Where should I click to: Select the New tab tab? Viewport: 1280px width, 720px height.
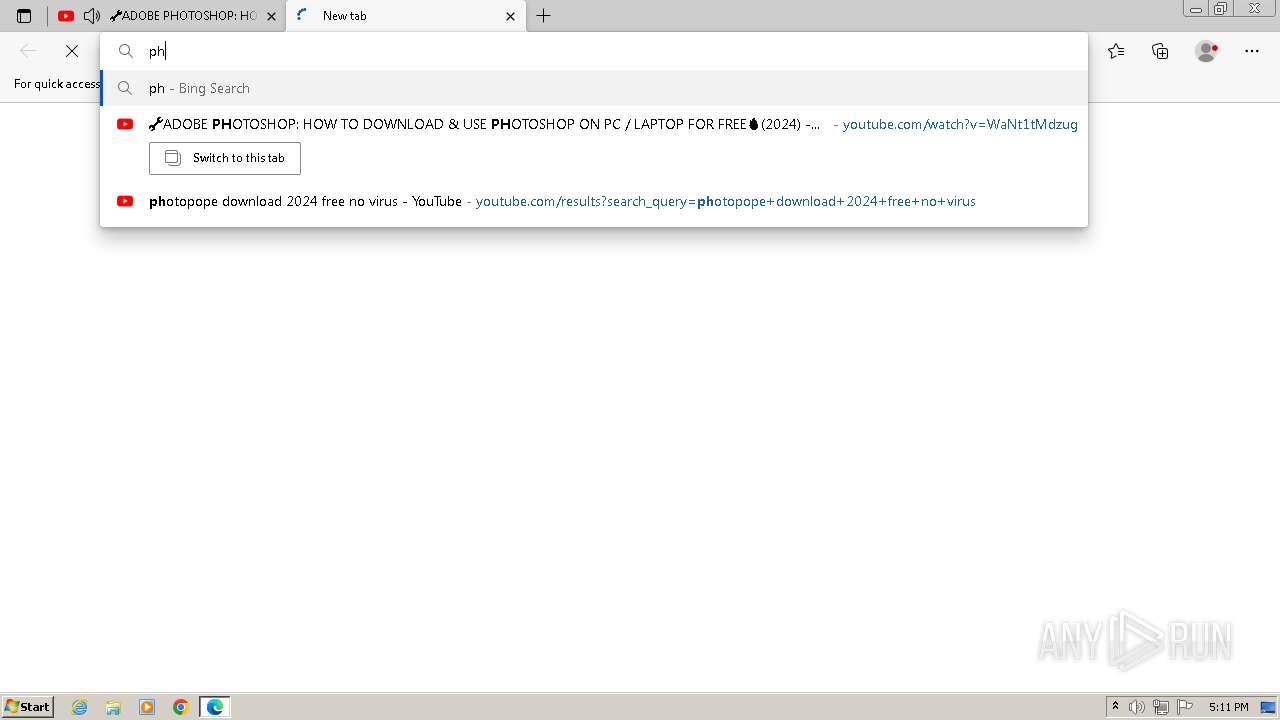coord(405,16)
